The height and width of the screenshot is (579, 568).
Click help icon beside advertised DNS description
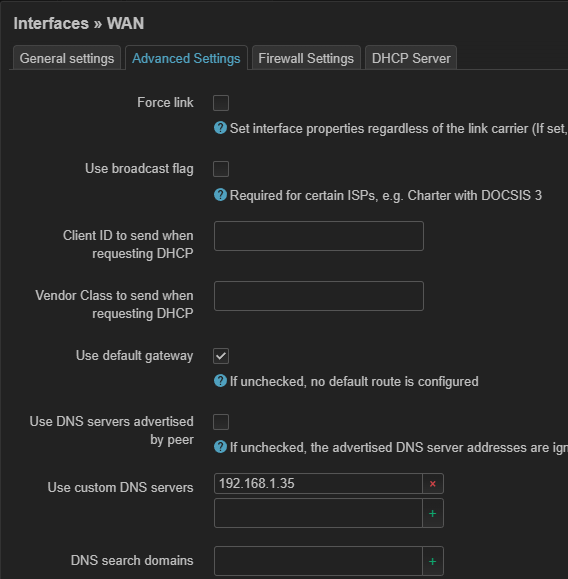coord(220,447)
